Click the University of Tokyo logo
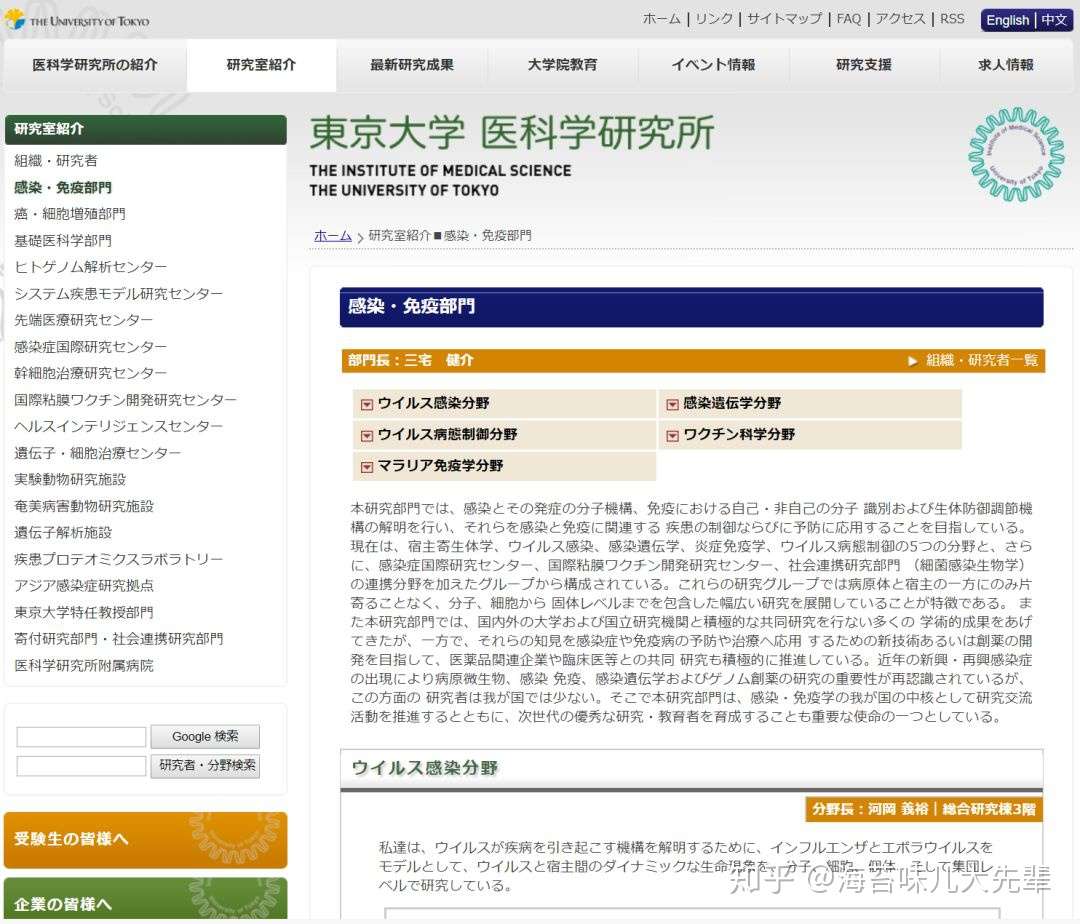This screenshot has width=1080, height=924. point(76,20)
